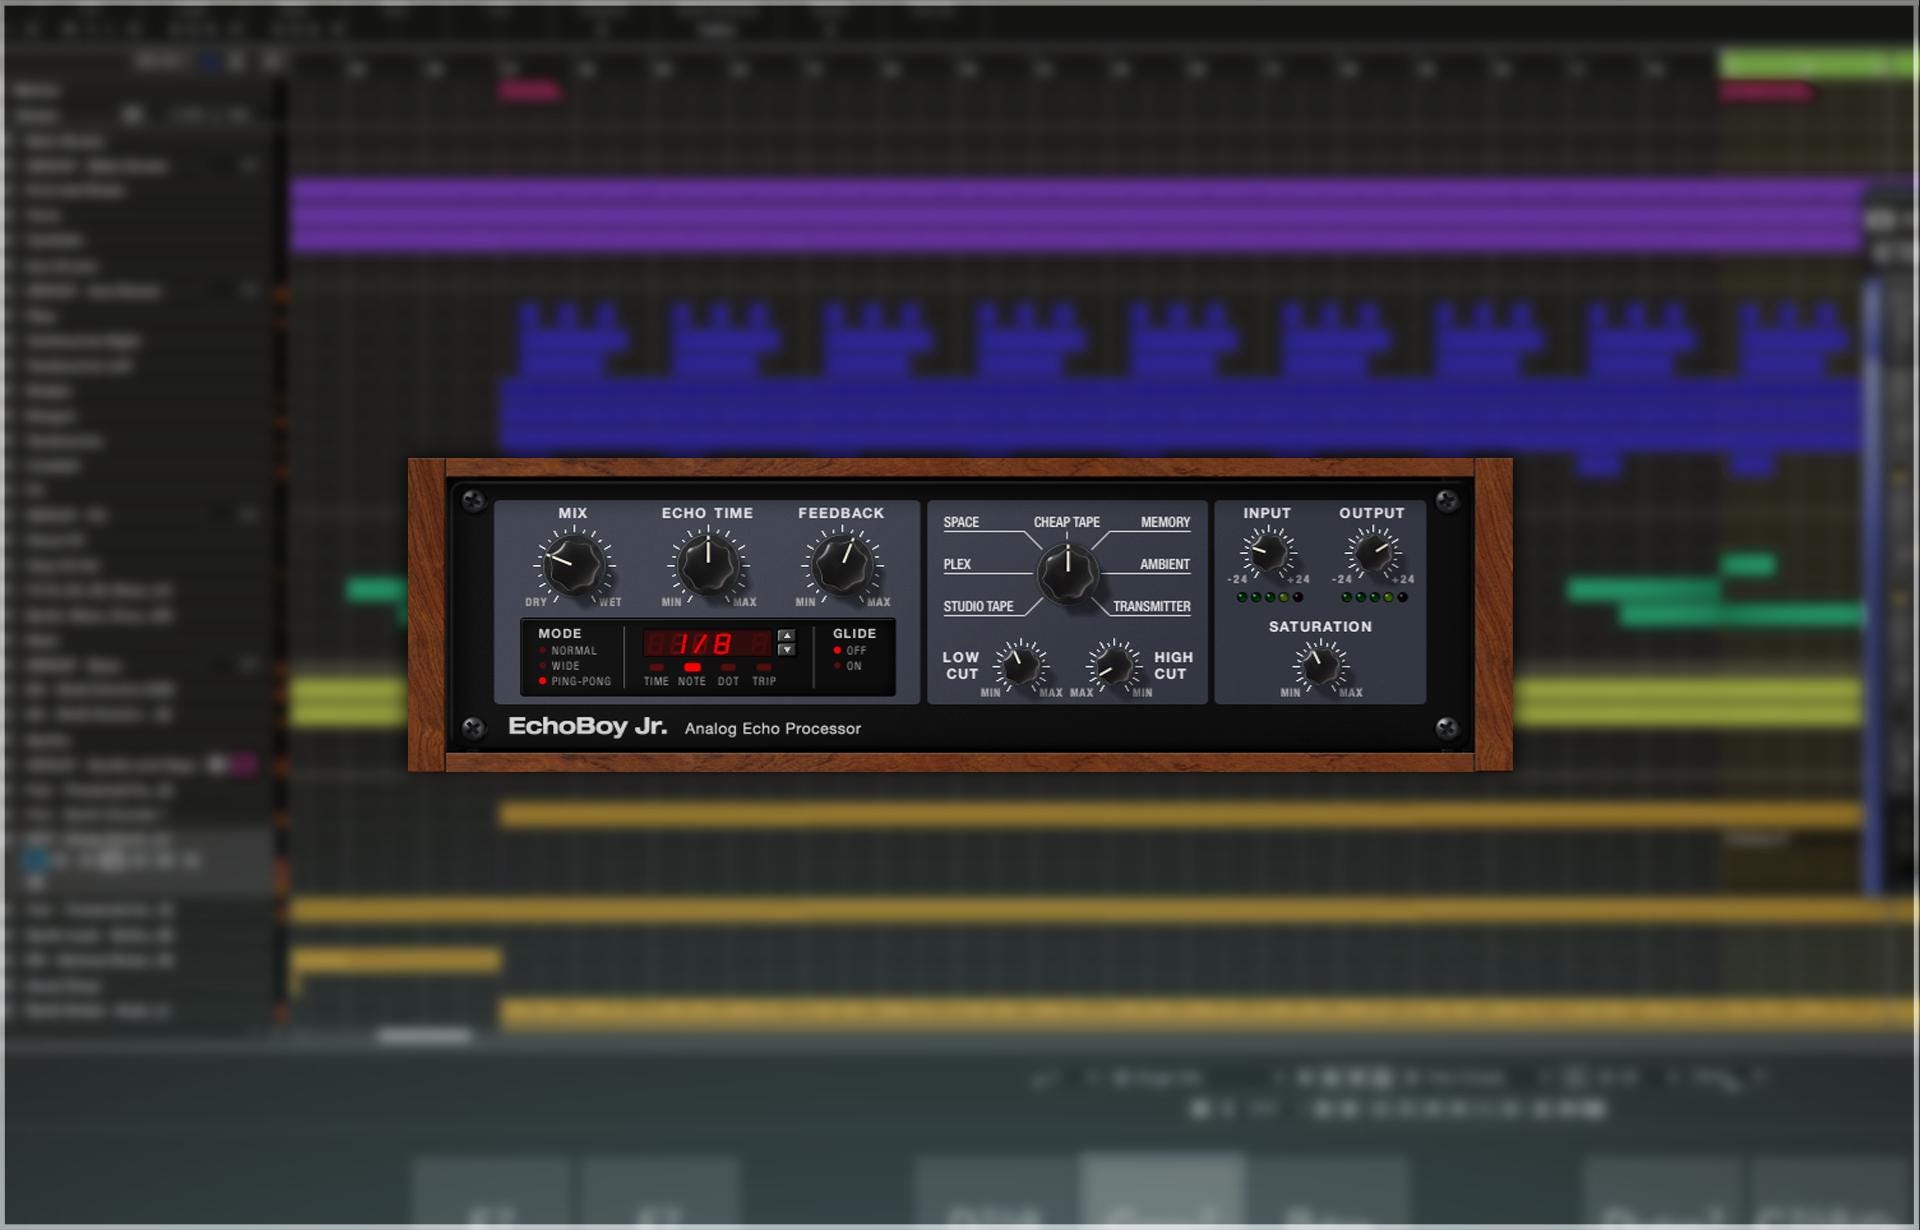Choose the PLEX echo style
This screenshot has width=1920, height=1230.
[957, 564]
